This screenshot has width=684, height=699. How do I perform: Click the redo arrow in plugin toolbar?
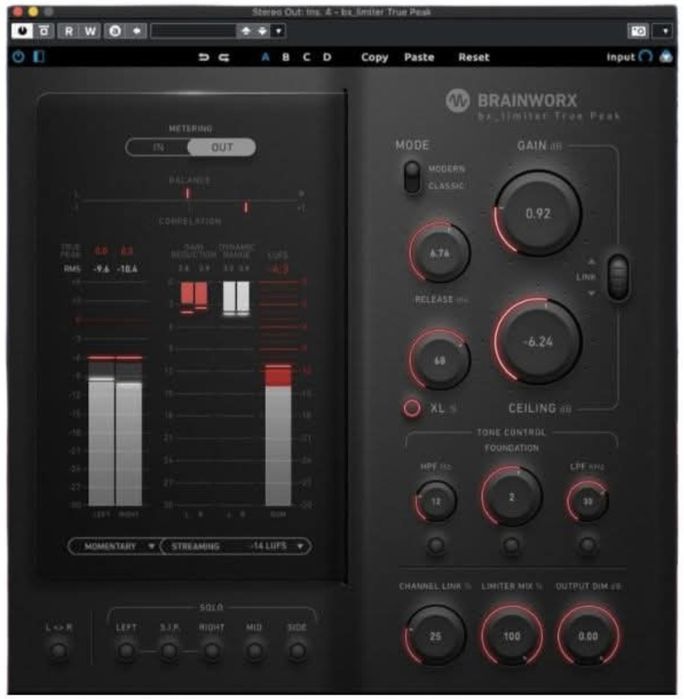(224, 57)
